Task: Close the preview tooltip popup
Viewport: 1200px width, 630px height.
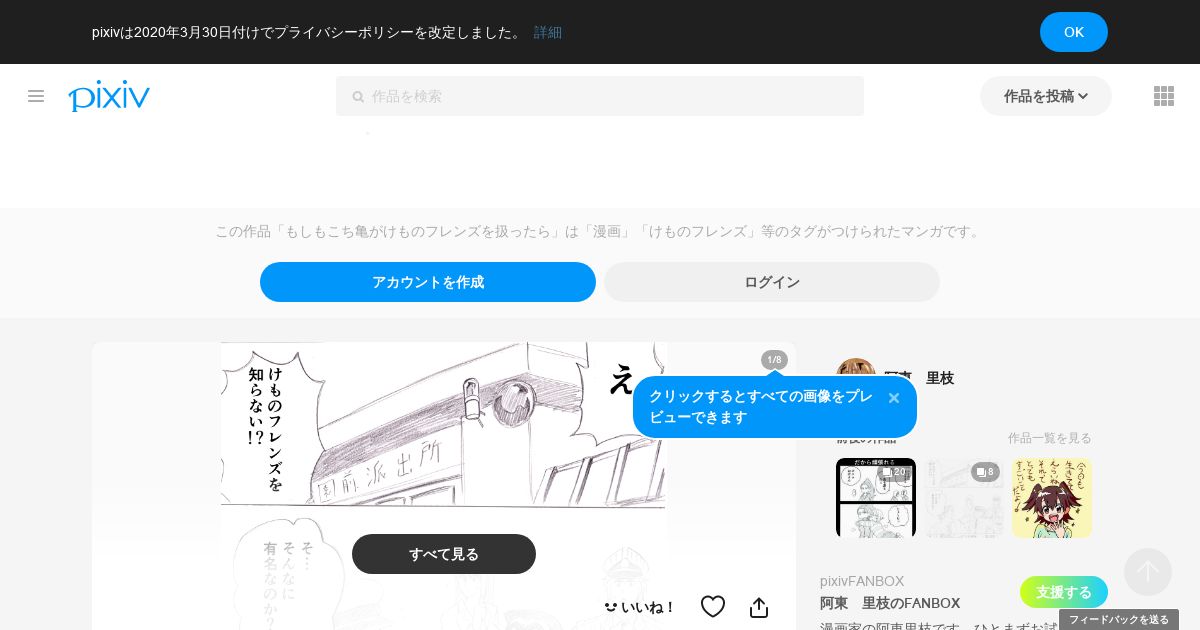Action: [x=894, y=398]
